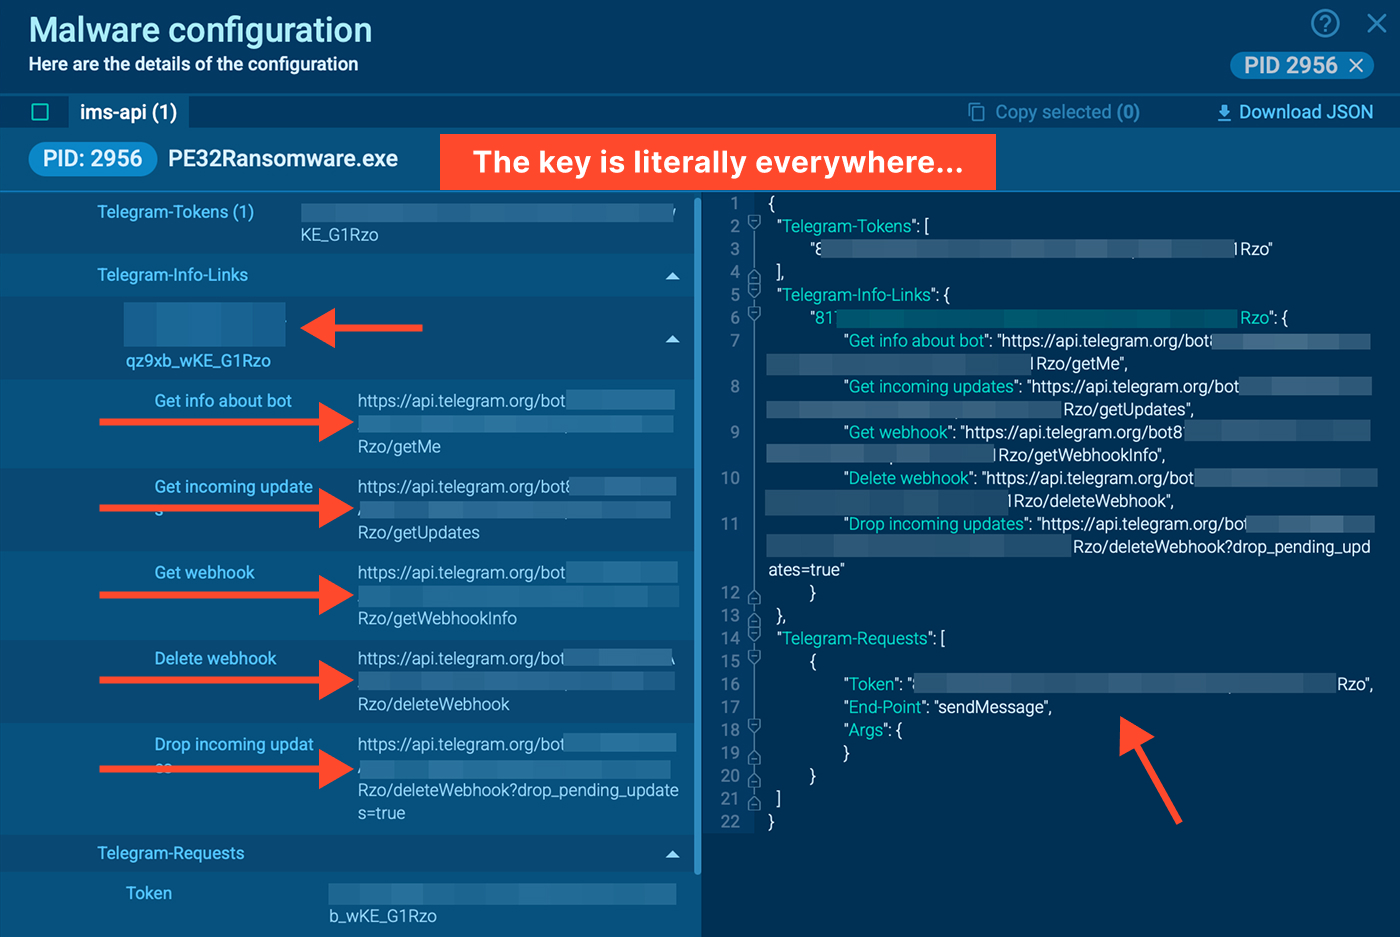Screen dimensions: 1400x937
Task: Collapse the Telegram-Info-Links section
Action: [x=672, y=276]
